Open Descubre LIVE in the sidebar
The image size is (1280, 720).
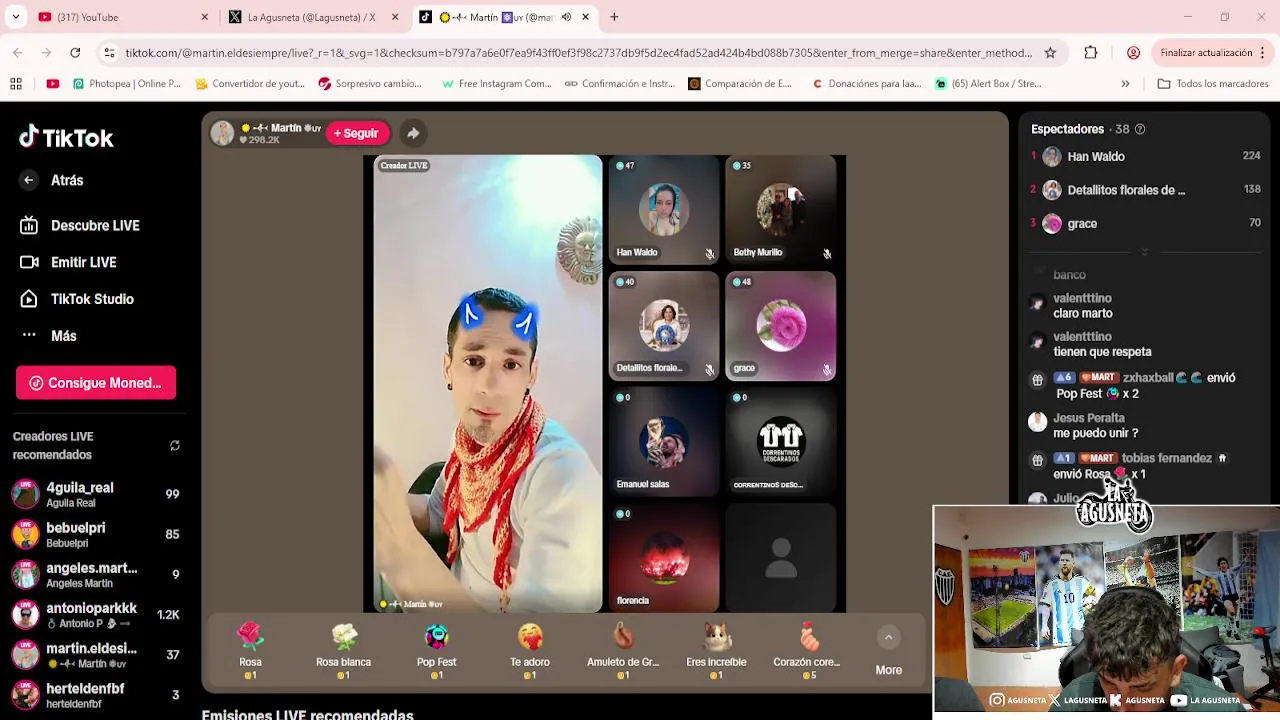click(x=80, y=225)
